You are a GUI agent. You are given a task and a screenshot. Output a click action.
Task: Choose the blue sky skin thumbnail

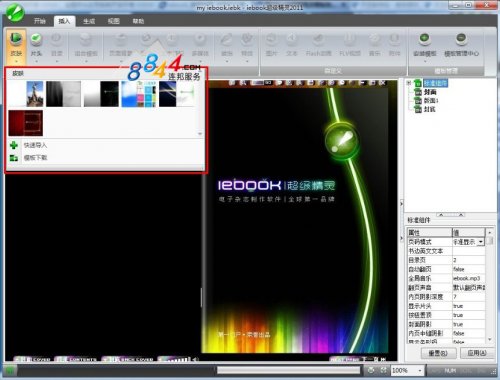(x=130, y=94)
